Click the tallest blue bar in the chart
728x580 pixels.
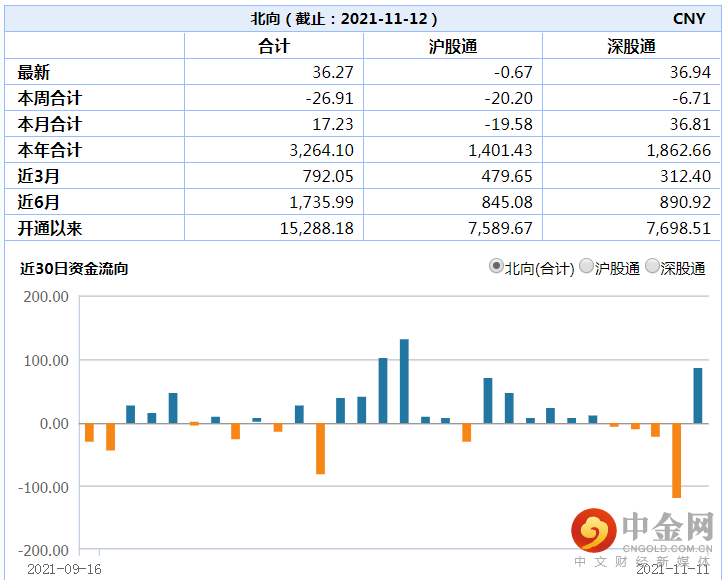pyautogui.click(x=404, y=381)
